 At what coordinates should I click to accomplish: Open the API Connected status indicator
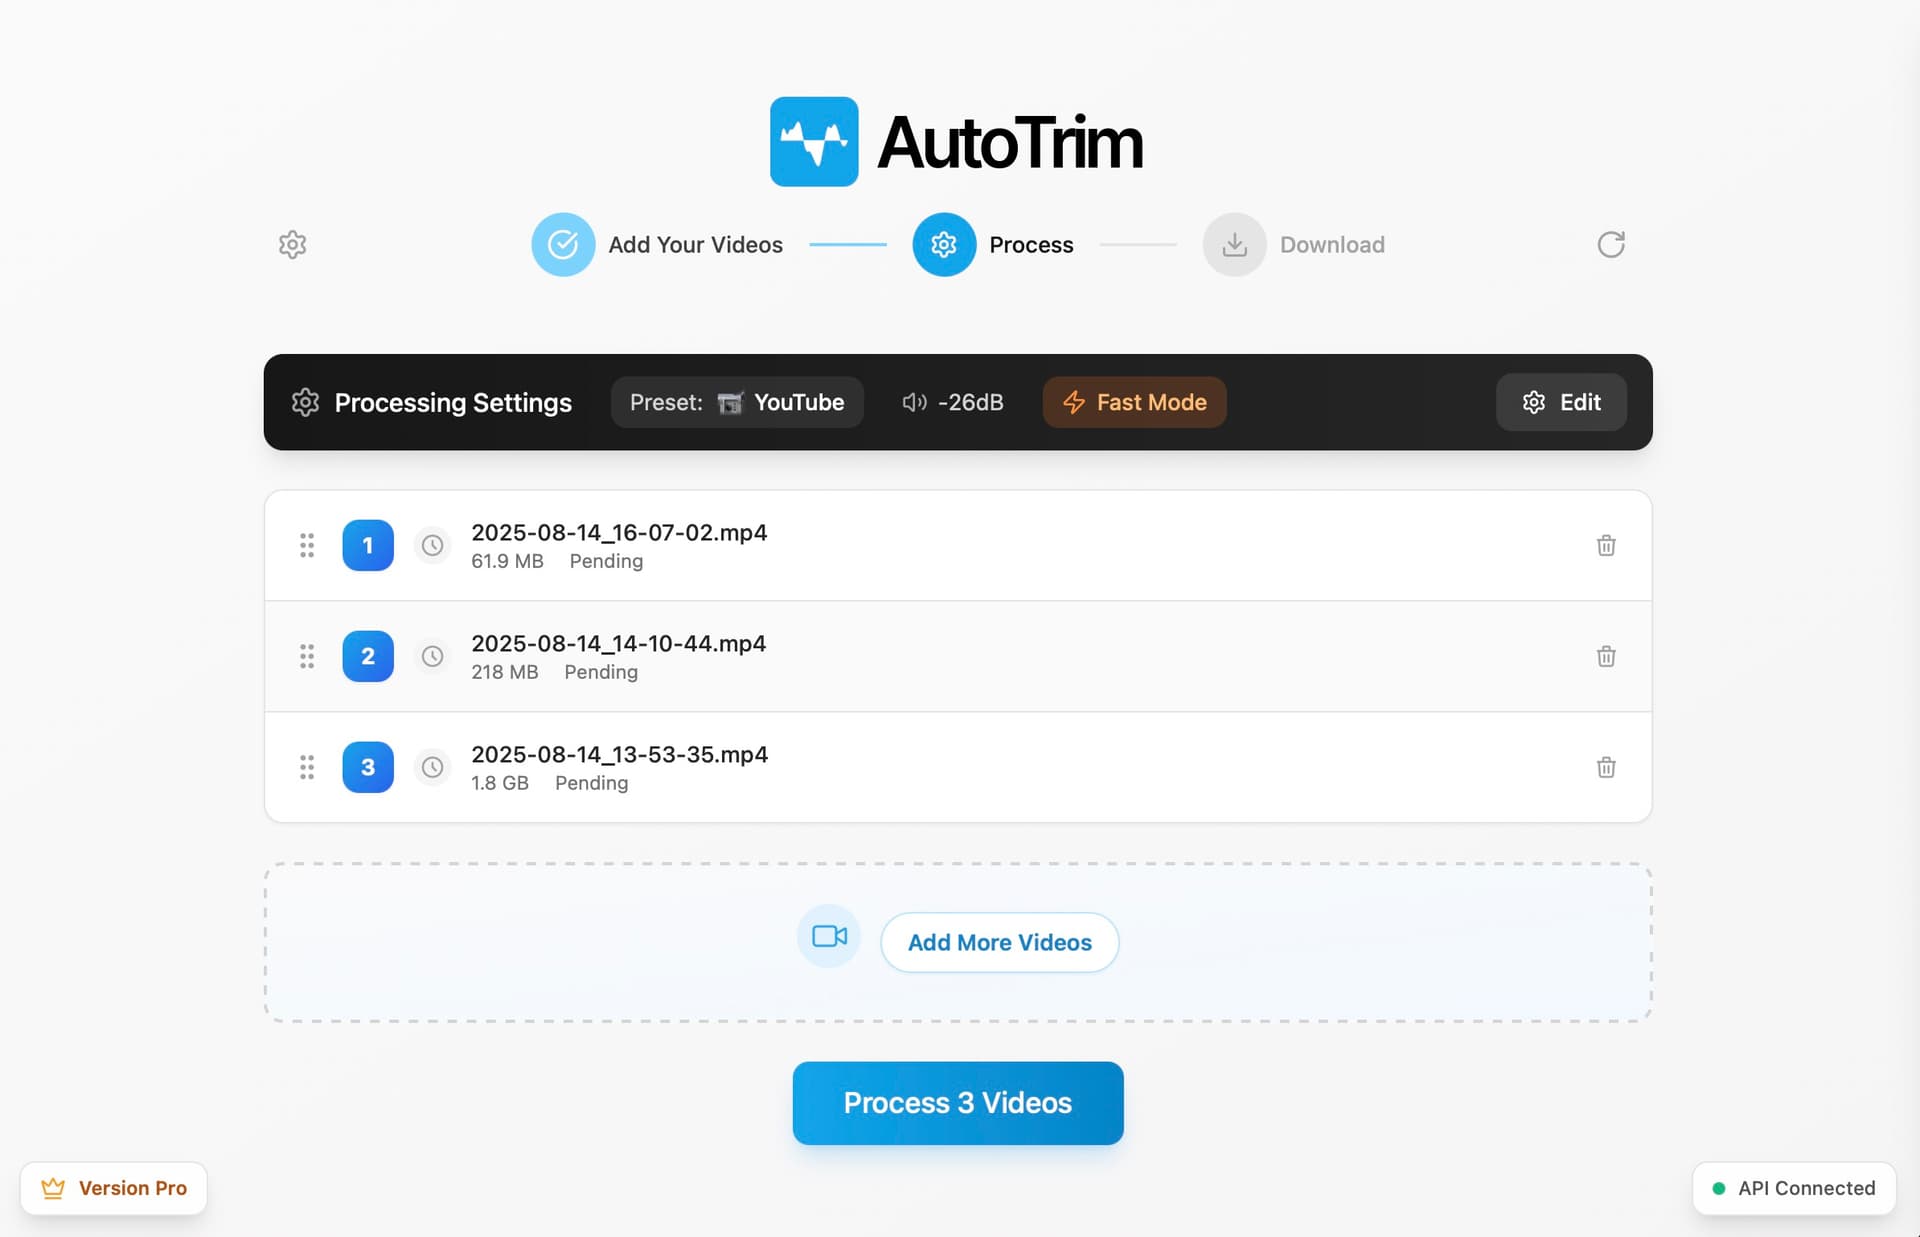(1793, 1188)
